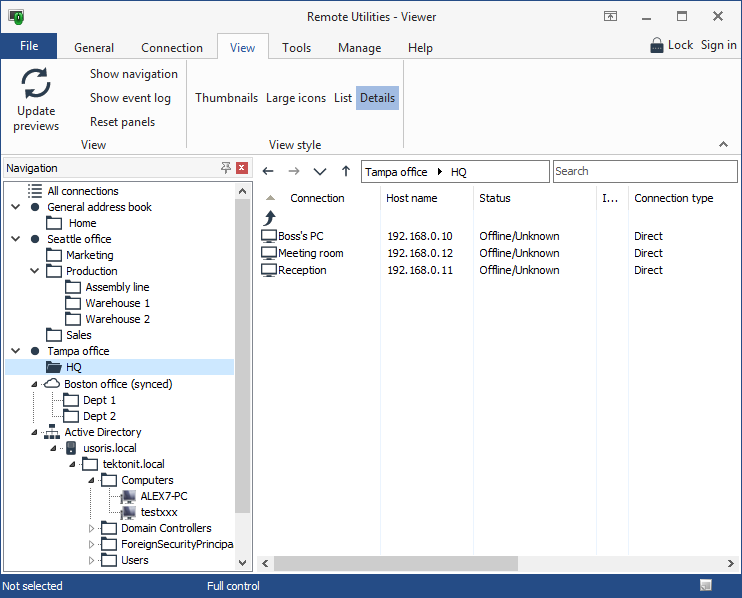Click the scroll right arrow of list
The height and width of the screenshot is (598, 742).
[731, 563]
